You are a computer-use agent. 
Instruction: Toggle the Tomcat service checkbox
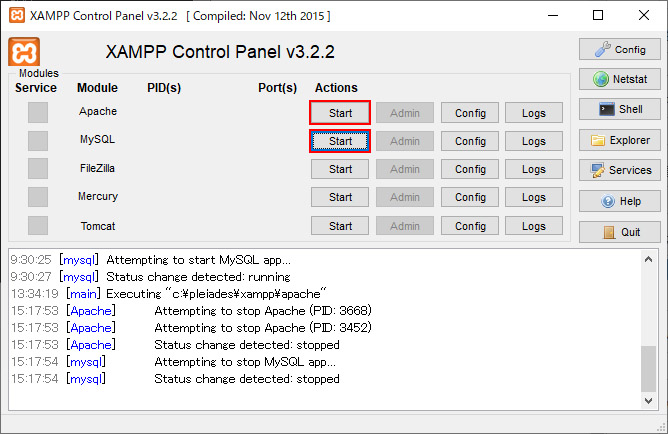pyautogui.click(x=38, y=225)
